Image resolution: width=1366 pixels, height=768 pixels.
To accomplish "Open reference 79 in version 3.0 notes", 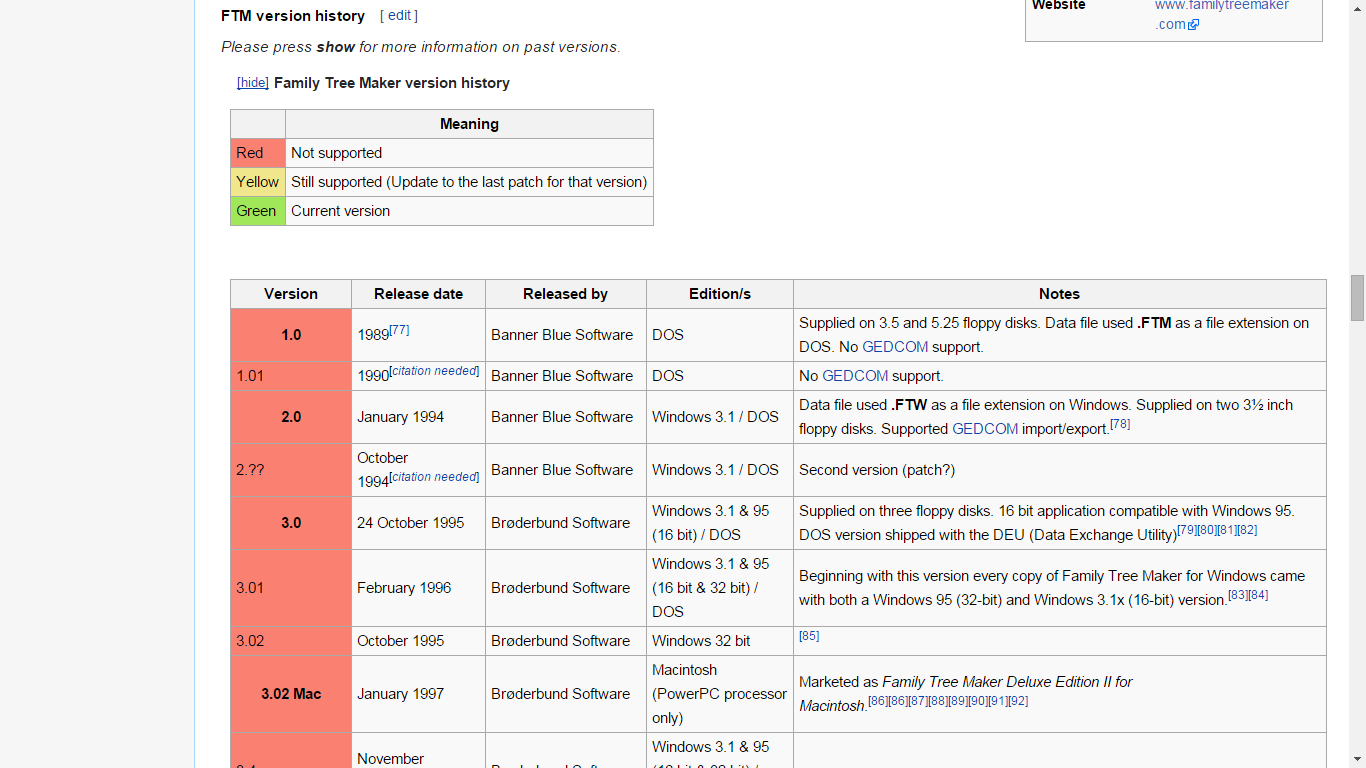I will tap(1187, 530).
